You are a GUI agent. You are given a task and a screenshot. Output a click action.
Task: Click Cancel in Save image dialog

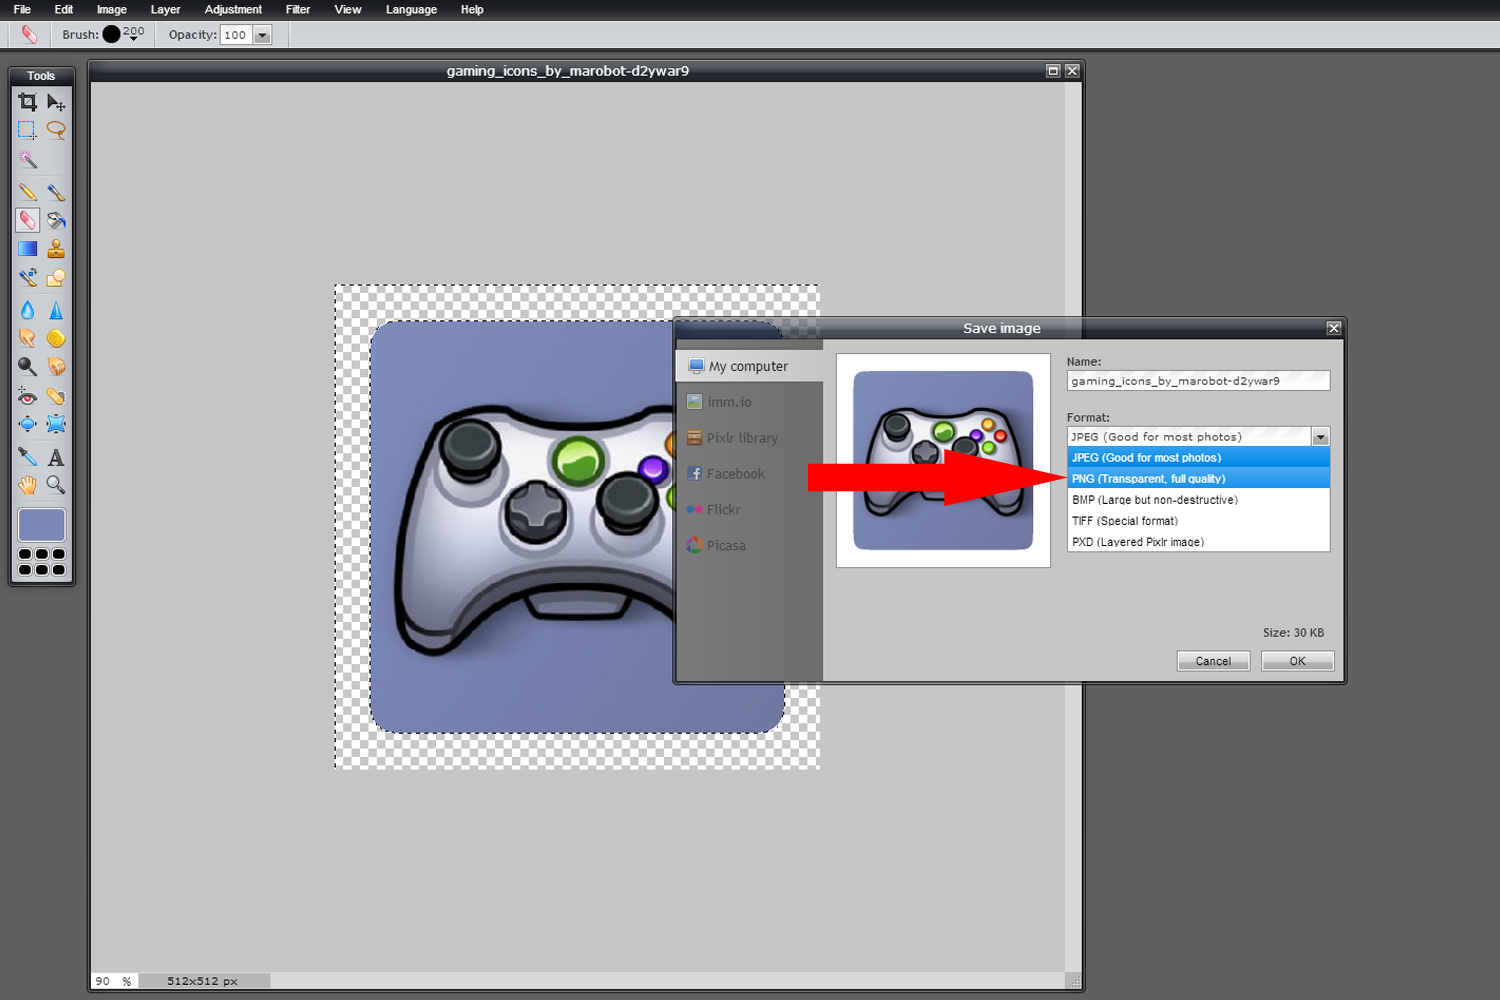1213,661
